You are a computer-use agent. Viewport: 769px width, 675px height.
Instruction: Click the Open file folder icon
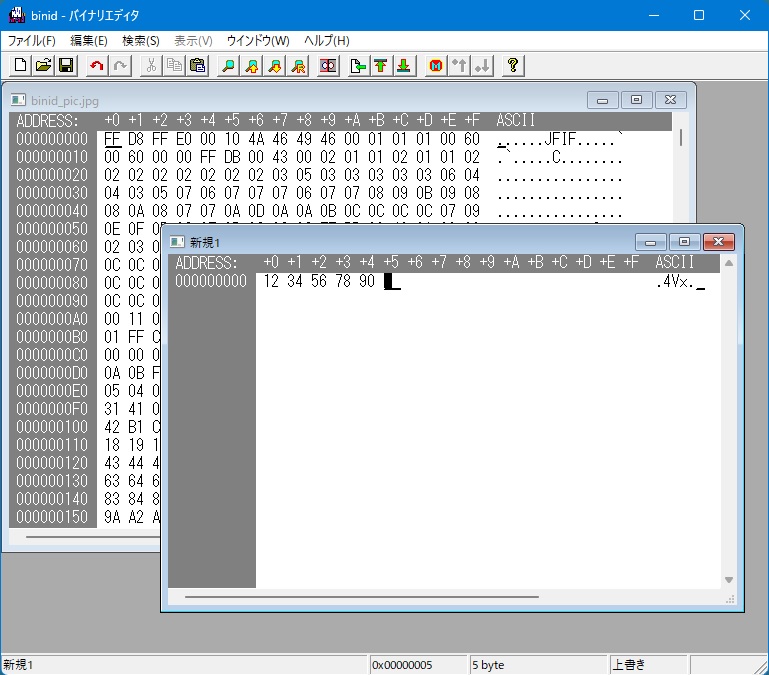pyautogui.click(x=43, y=65)
